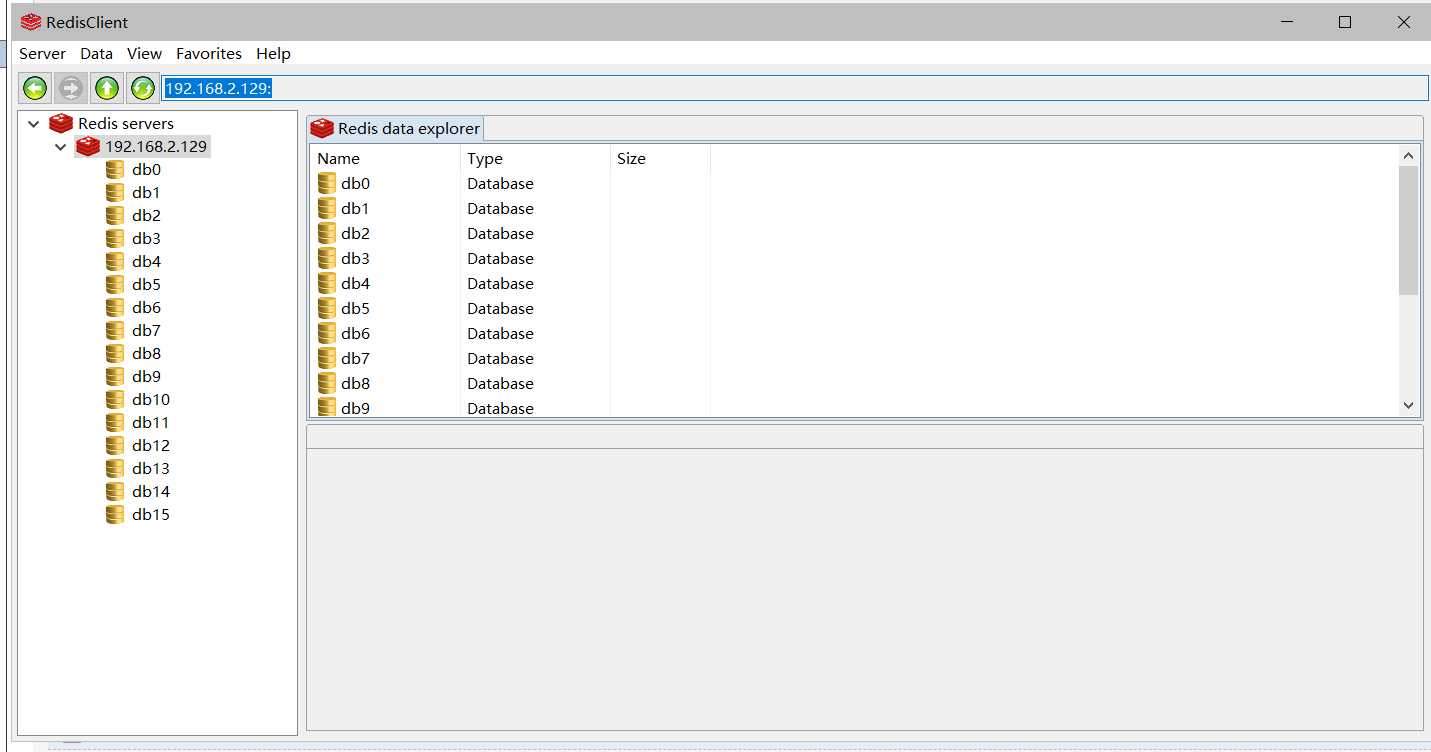
Task: Click the Redis servers root icon in tree
Action: click(61, 123)
